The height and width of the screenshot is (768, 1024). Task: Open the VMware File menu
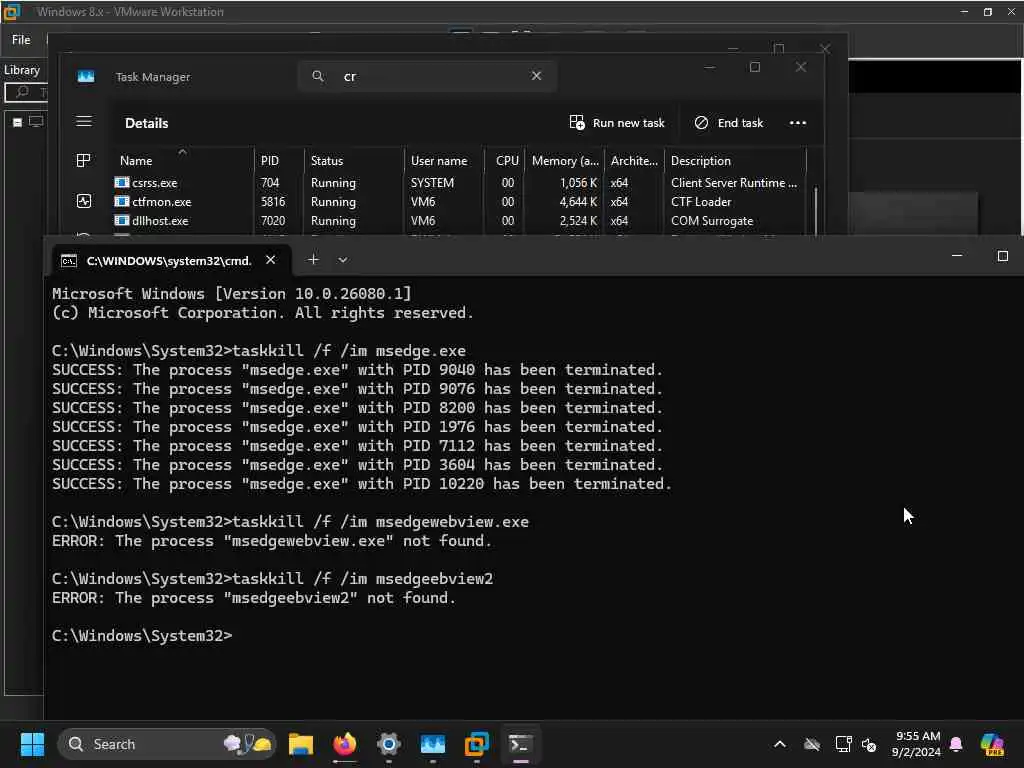[21, 40]
